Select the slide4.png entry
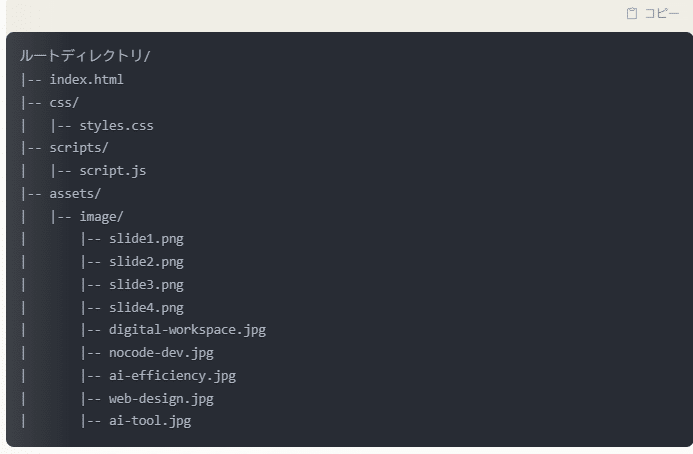693x454 pixels. pyautogui.click(x=146, y=308)
